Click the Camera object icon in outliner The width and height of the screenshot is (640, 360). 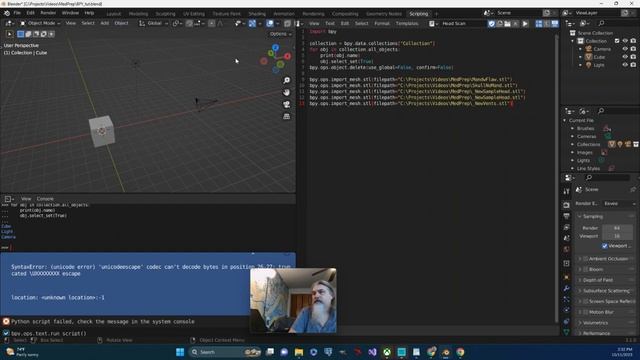click(x=589, y=49)
